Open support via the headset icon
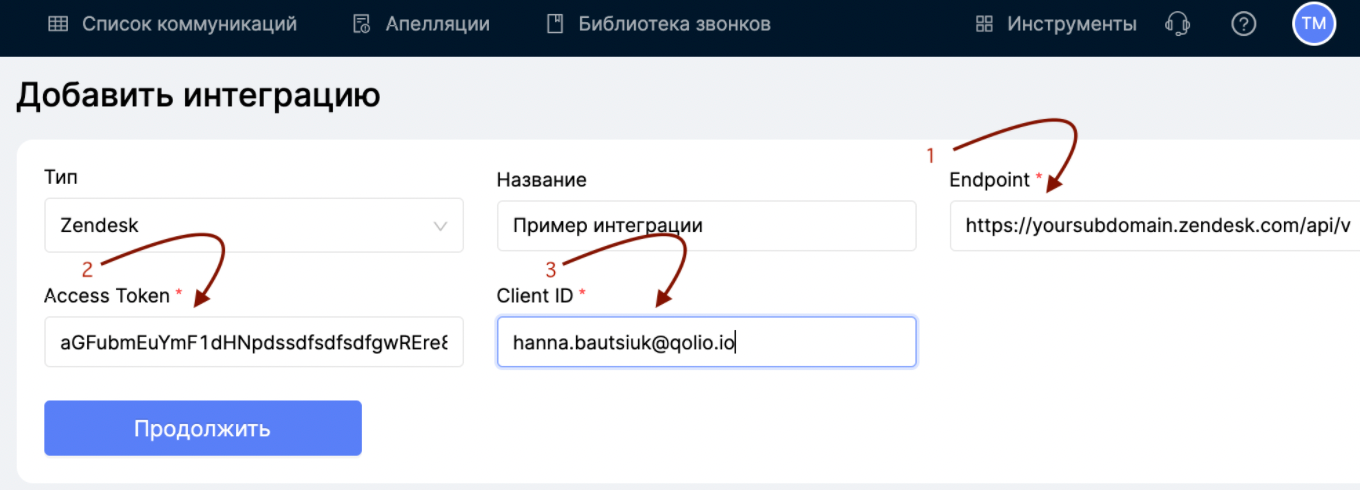1360x490 pixels. pos(1178,24)
